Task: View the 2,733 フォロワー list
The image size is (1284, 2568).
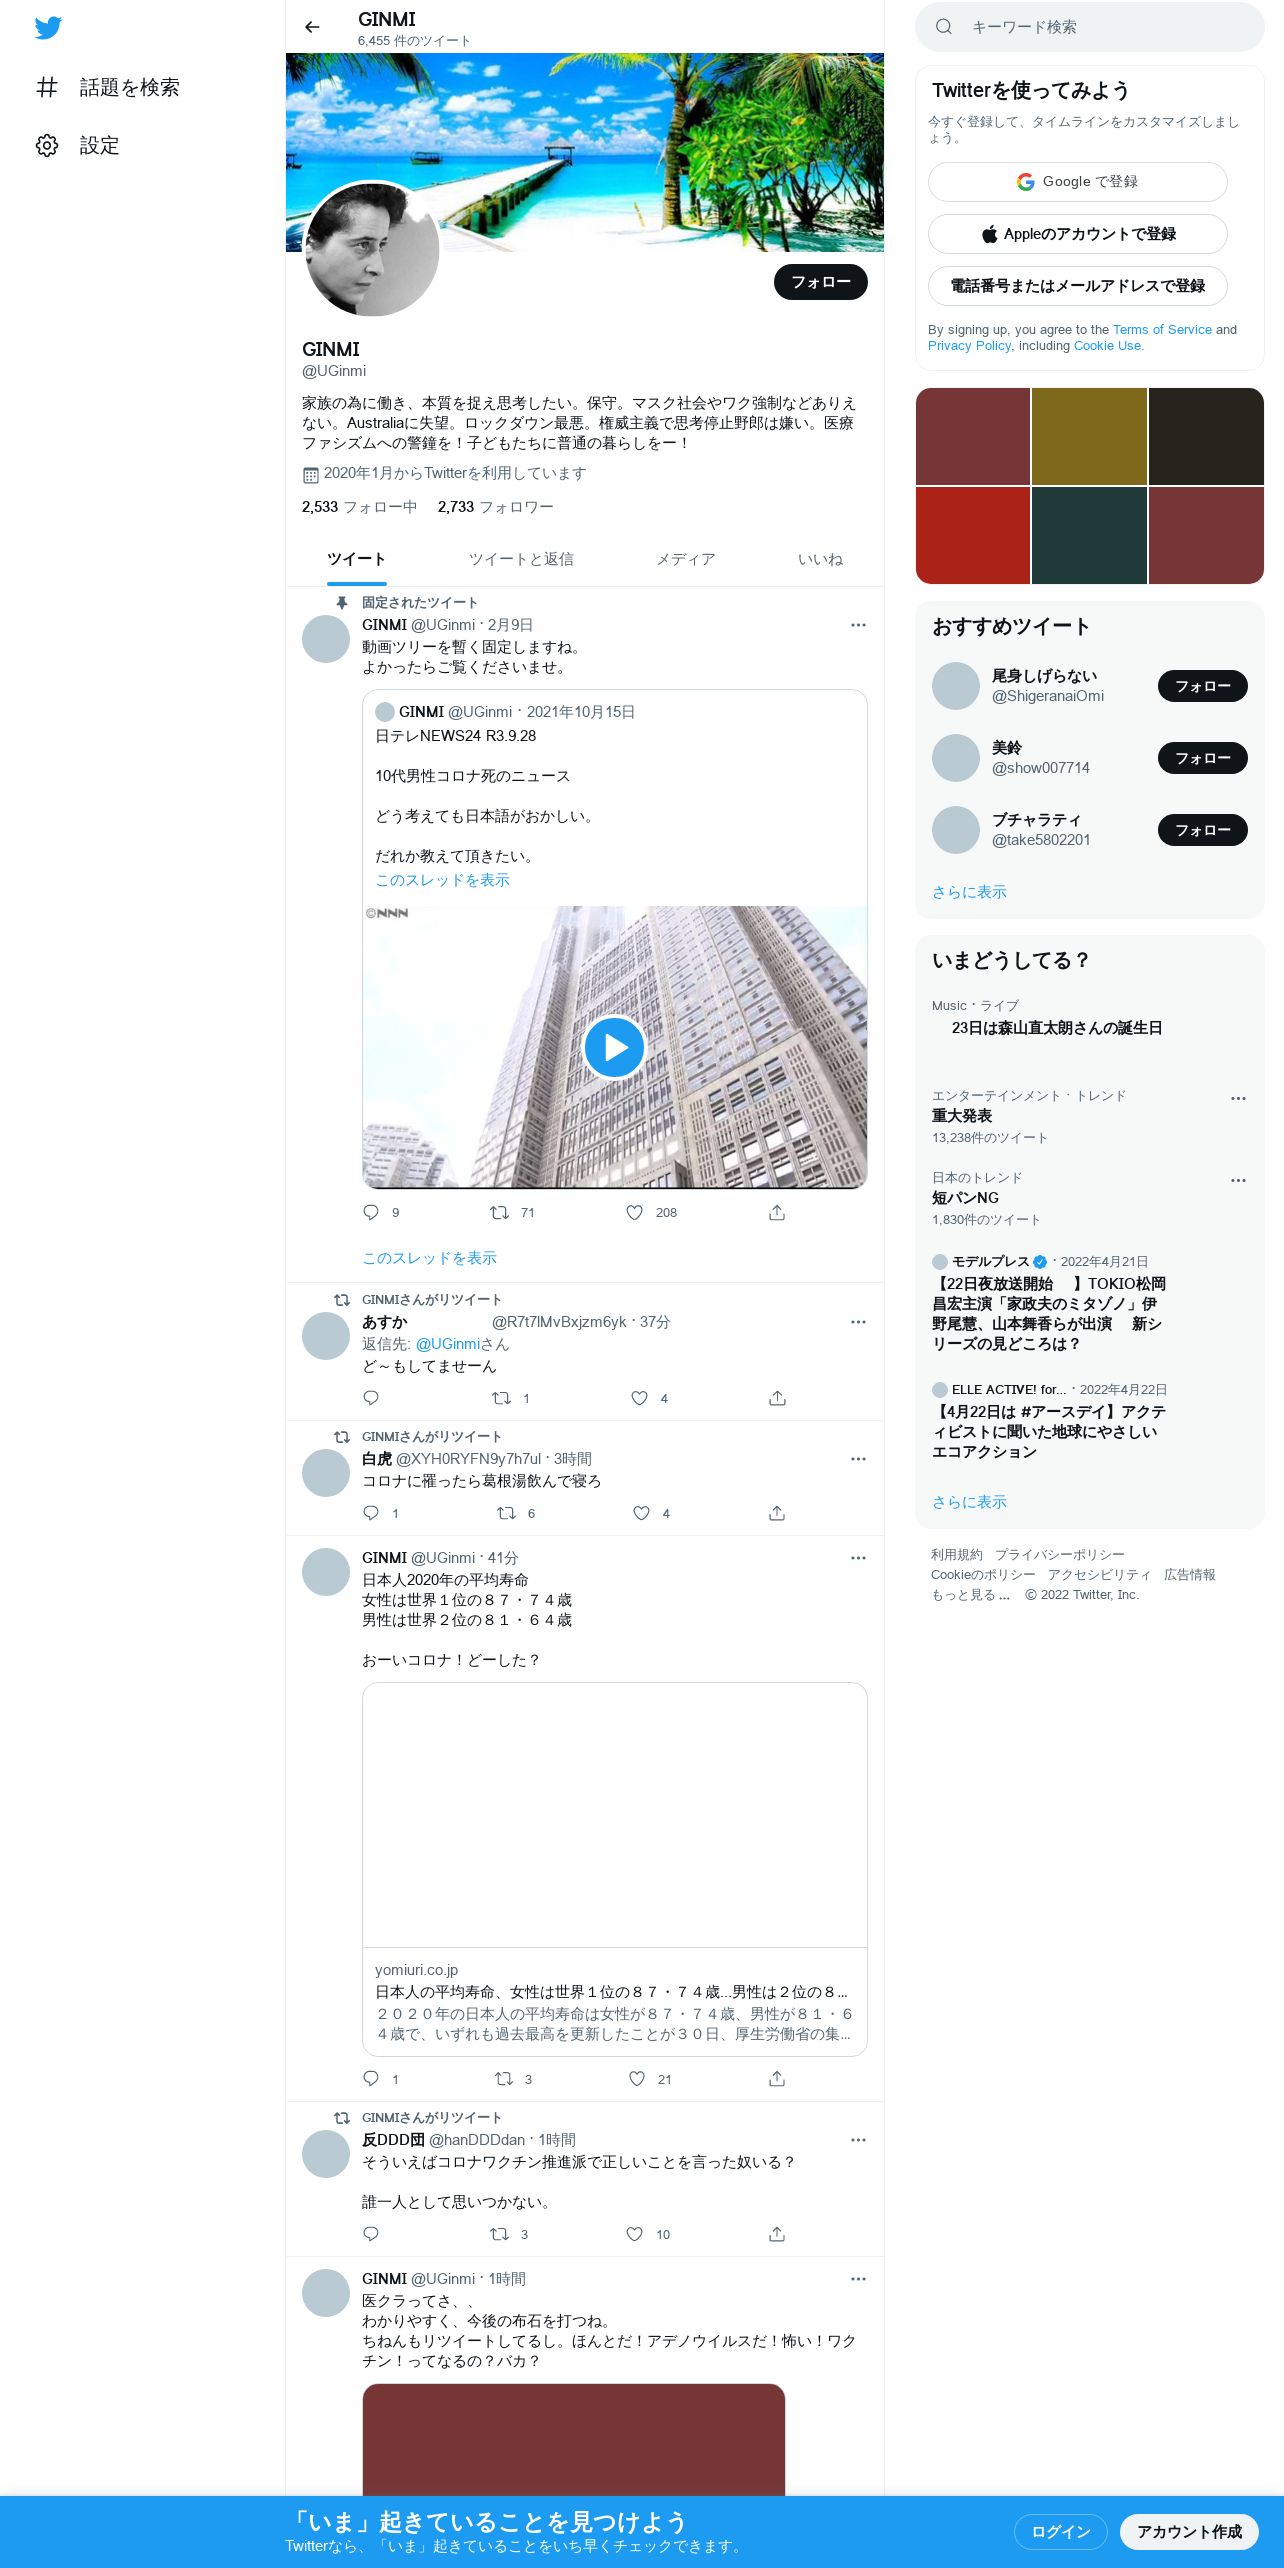Action: point(495,507)
